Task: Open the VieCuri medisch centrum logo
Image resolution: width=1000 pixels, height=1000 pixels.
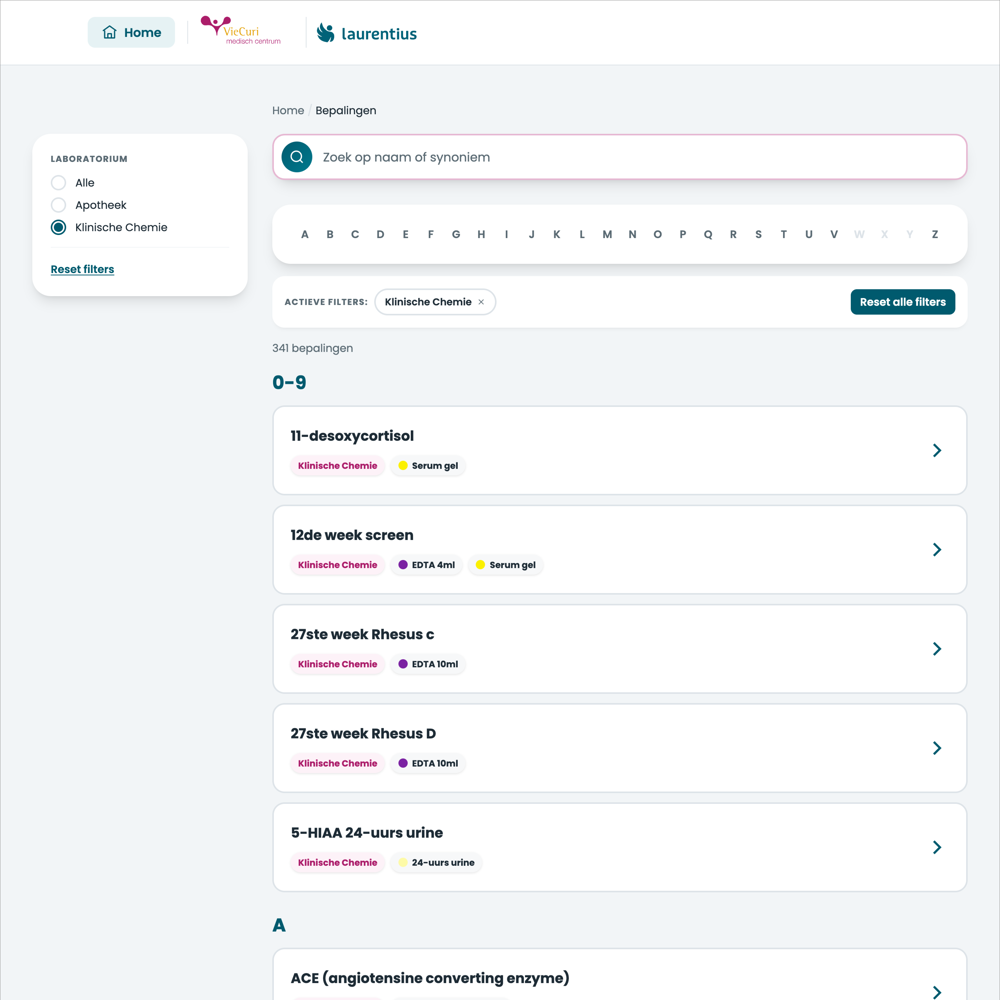Action: (x=241, y=31)
